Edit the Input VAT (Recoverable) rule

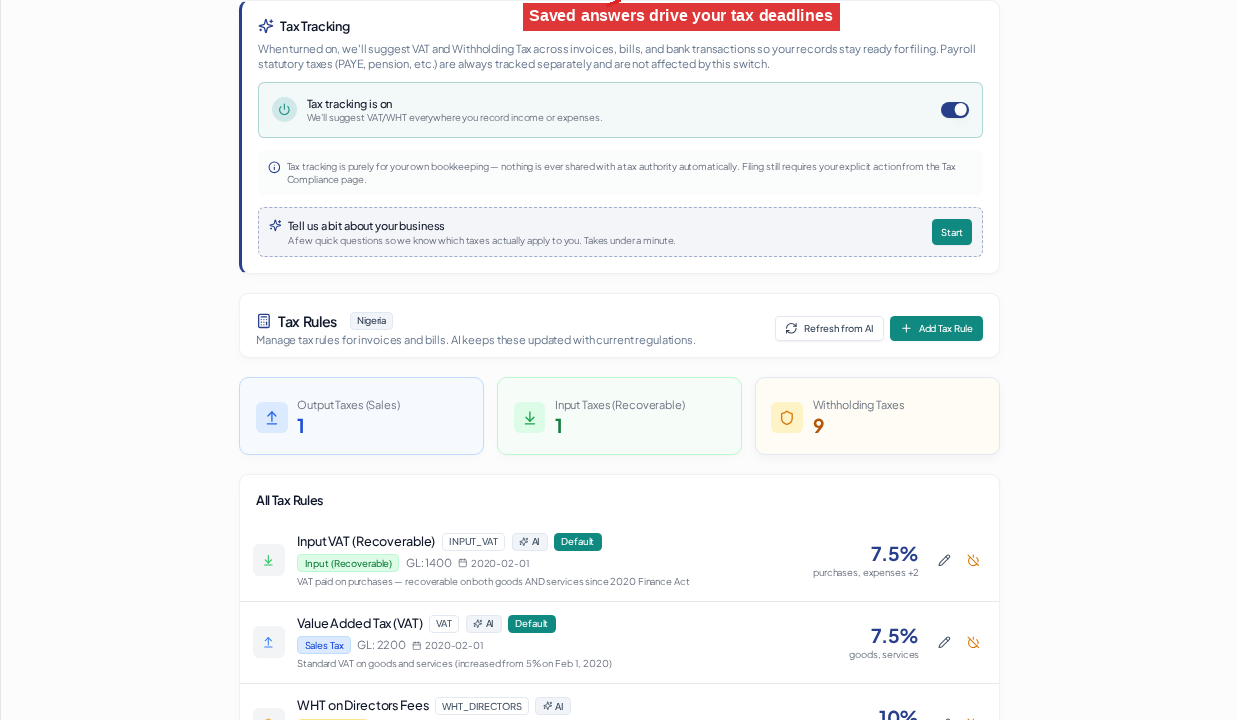[x=944, y=560]
